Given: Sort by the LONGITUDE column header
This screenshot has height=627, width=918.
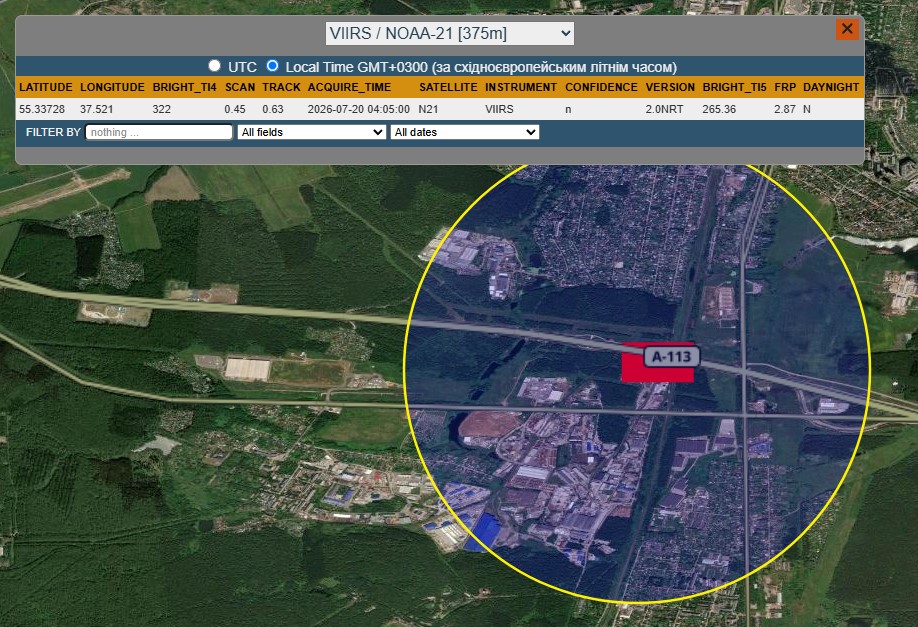Looking at the screenshot, I should 112,87.
